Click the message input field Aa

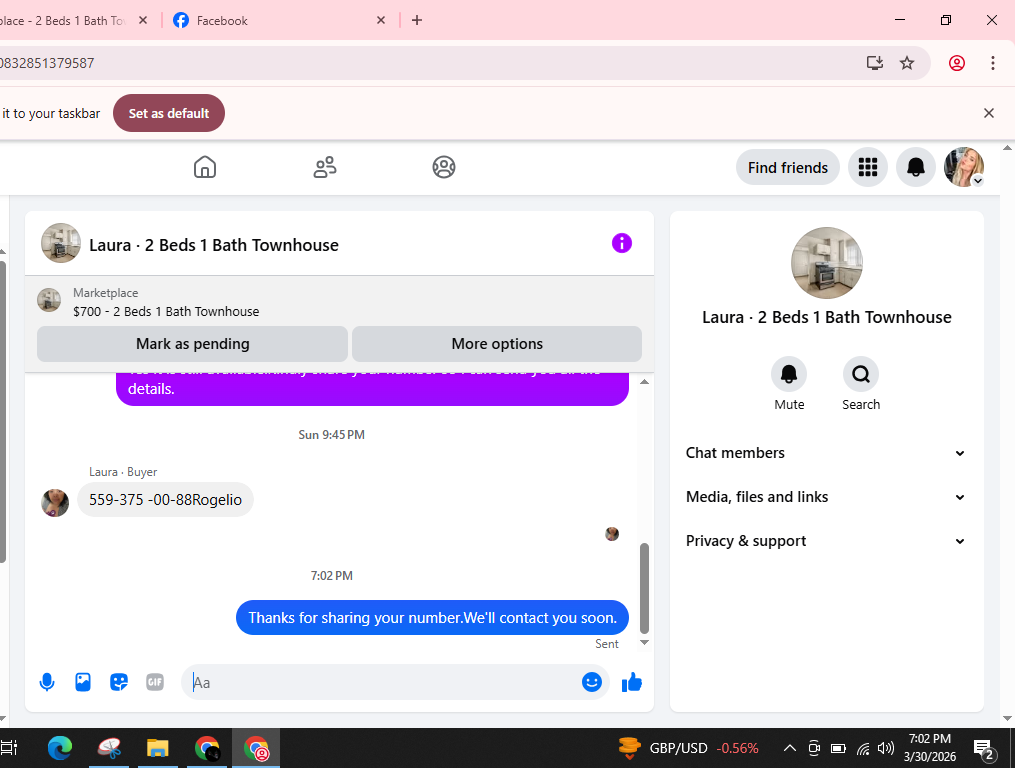pos(382,682)
